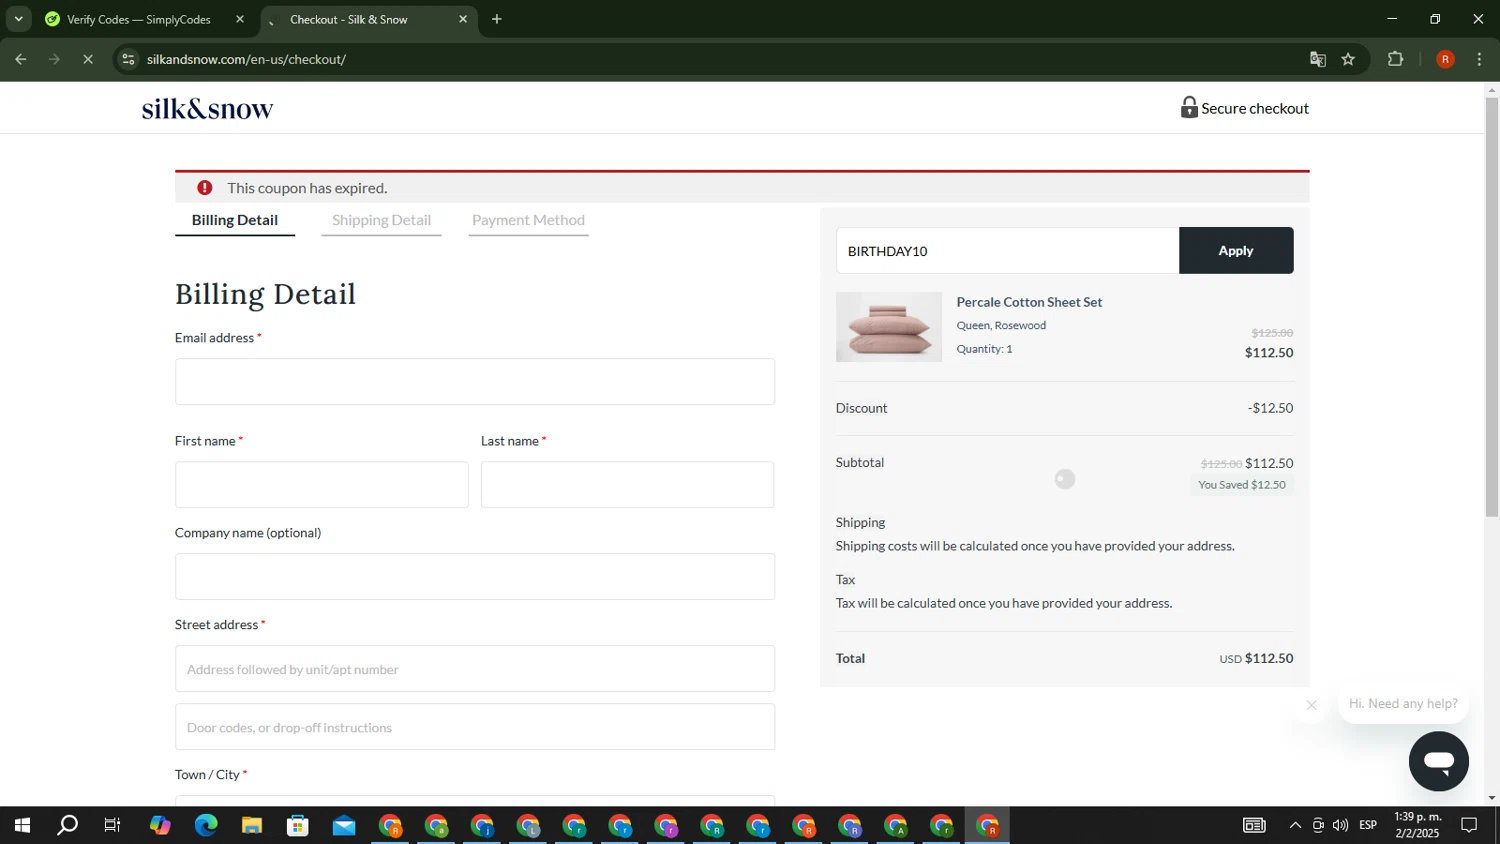Click the Secure checkout lock icon
The image size is (1500, 844).
[1189, 107]
